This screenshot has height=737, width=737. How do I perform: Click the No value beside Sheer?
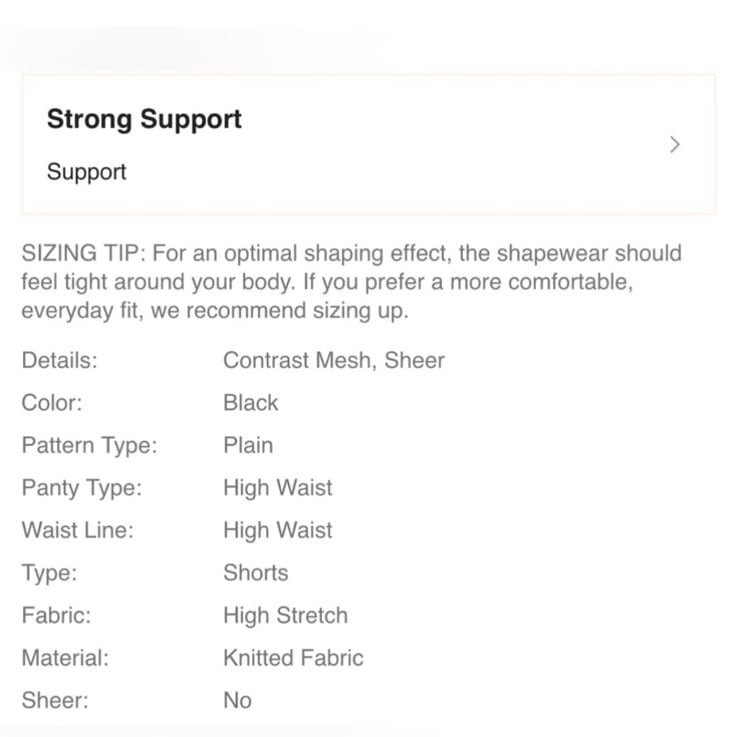[x=237, y=700]
